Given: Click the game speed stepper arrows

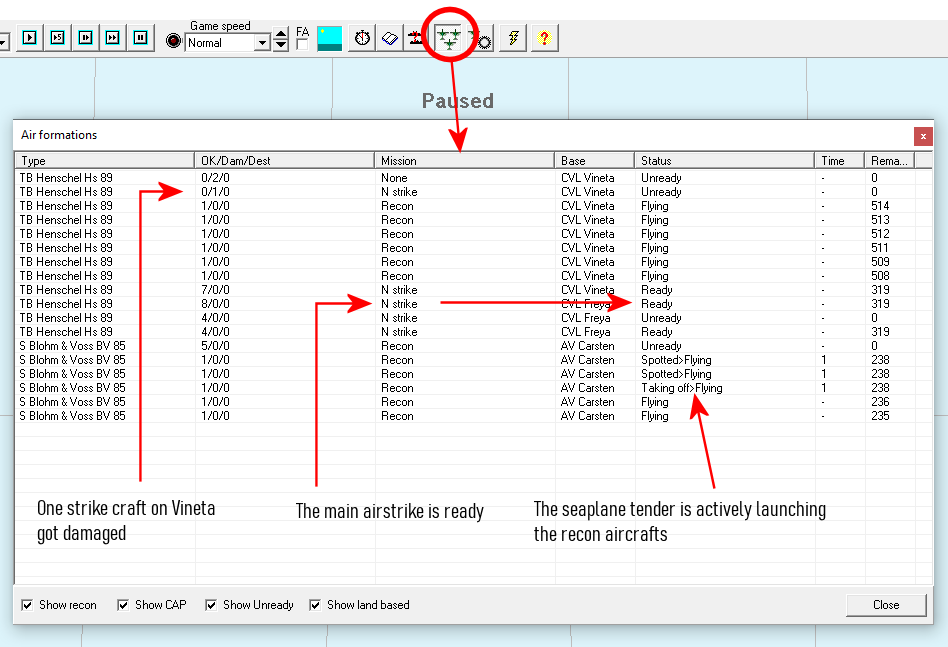Looking at the screenshot, I should pyautogui.click(x=281, y=40).
